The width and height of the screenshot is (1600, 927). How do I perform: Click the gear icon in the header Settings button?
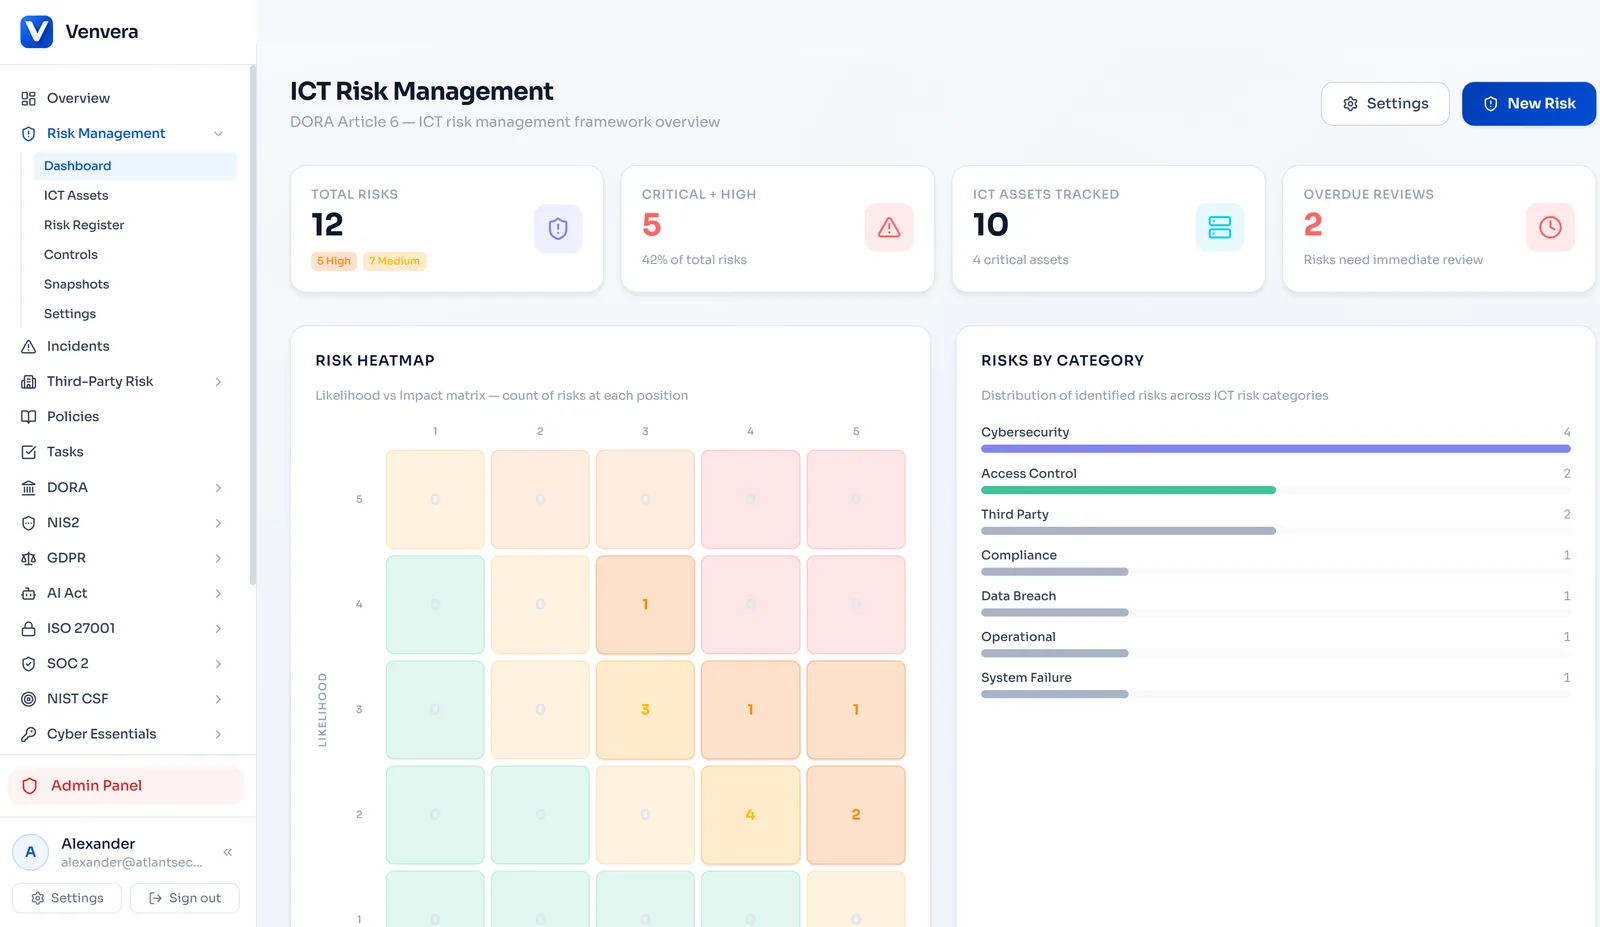point(1351,104)
